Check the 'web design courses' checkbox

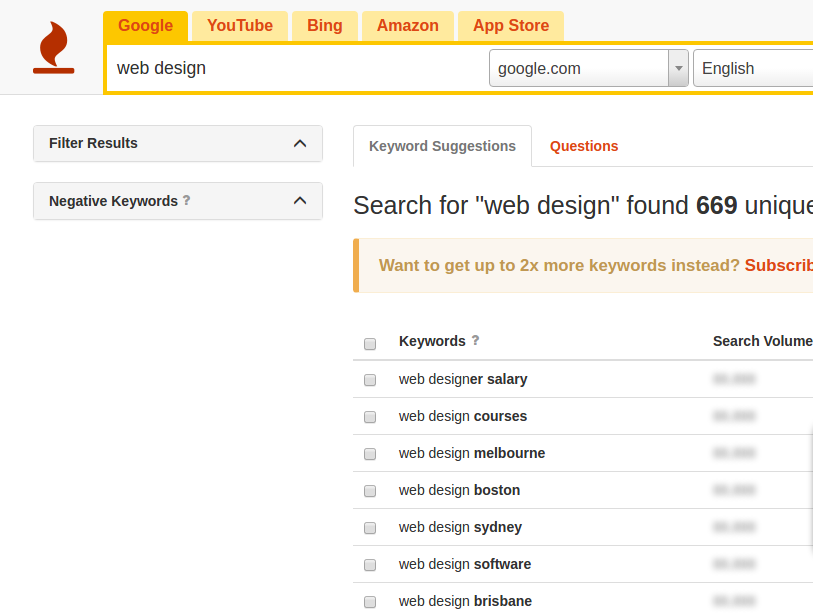(370, 417)
